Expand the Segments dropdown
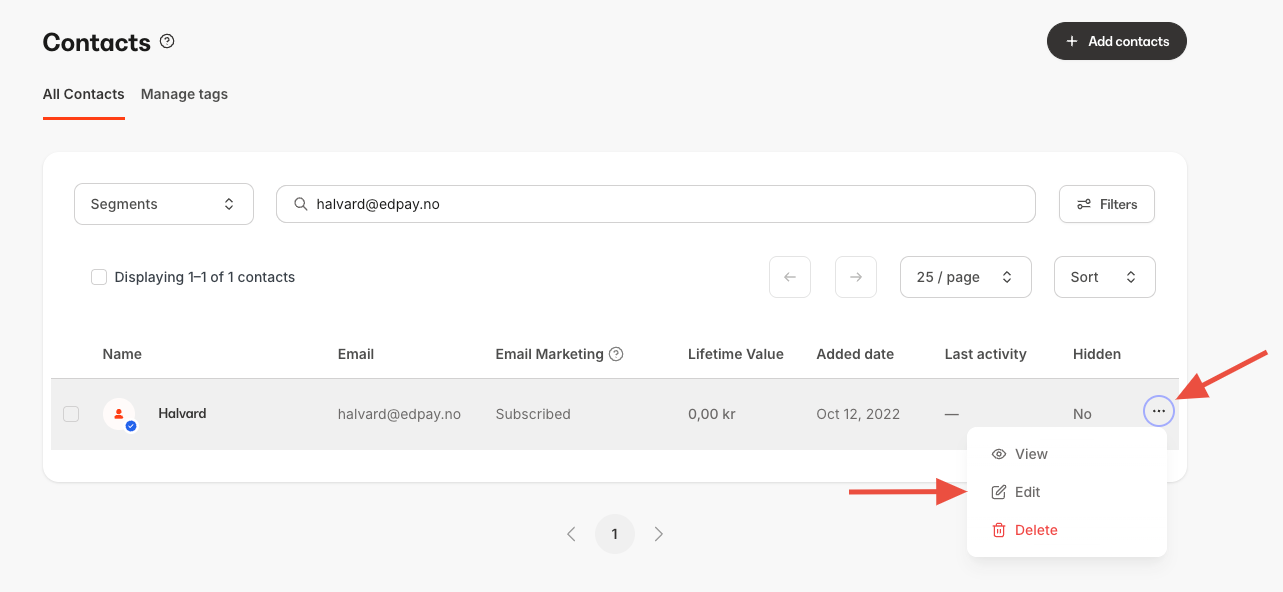 click(x=164, y=204)
